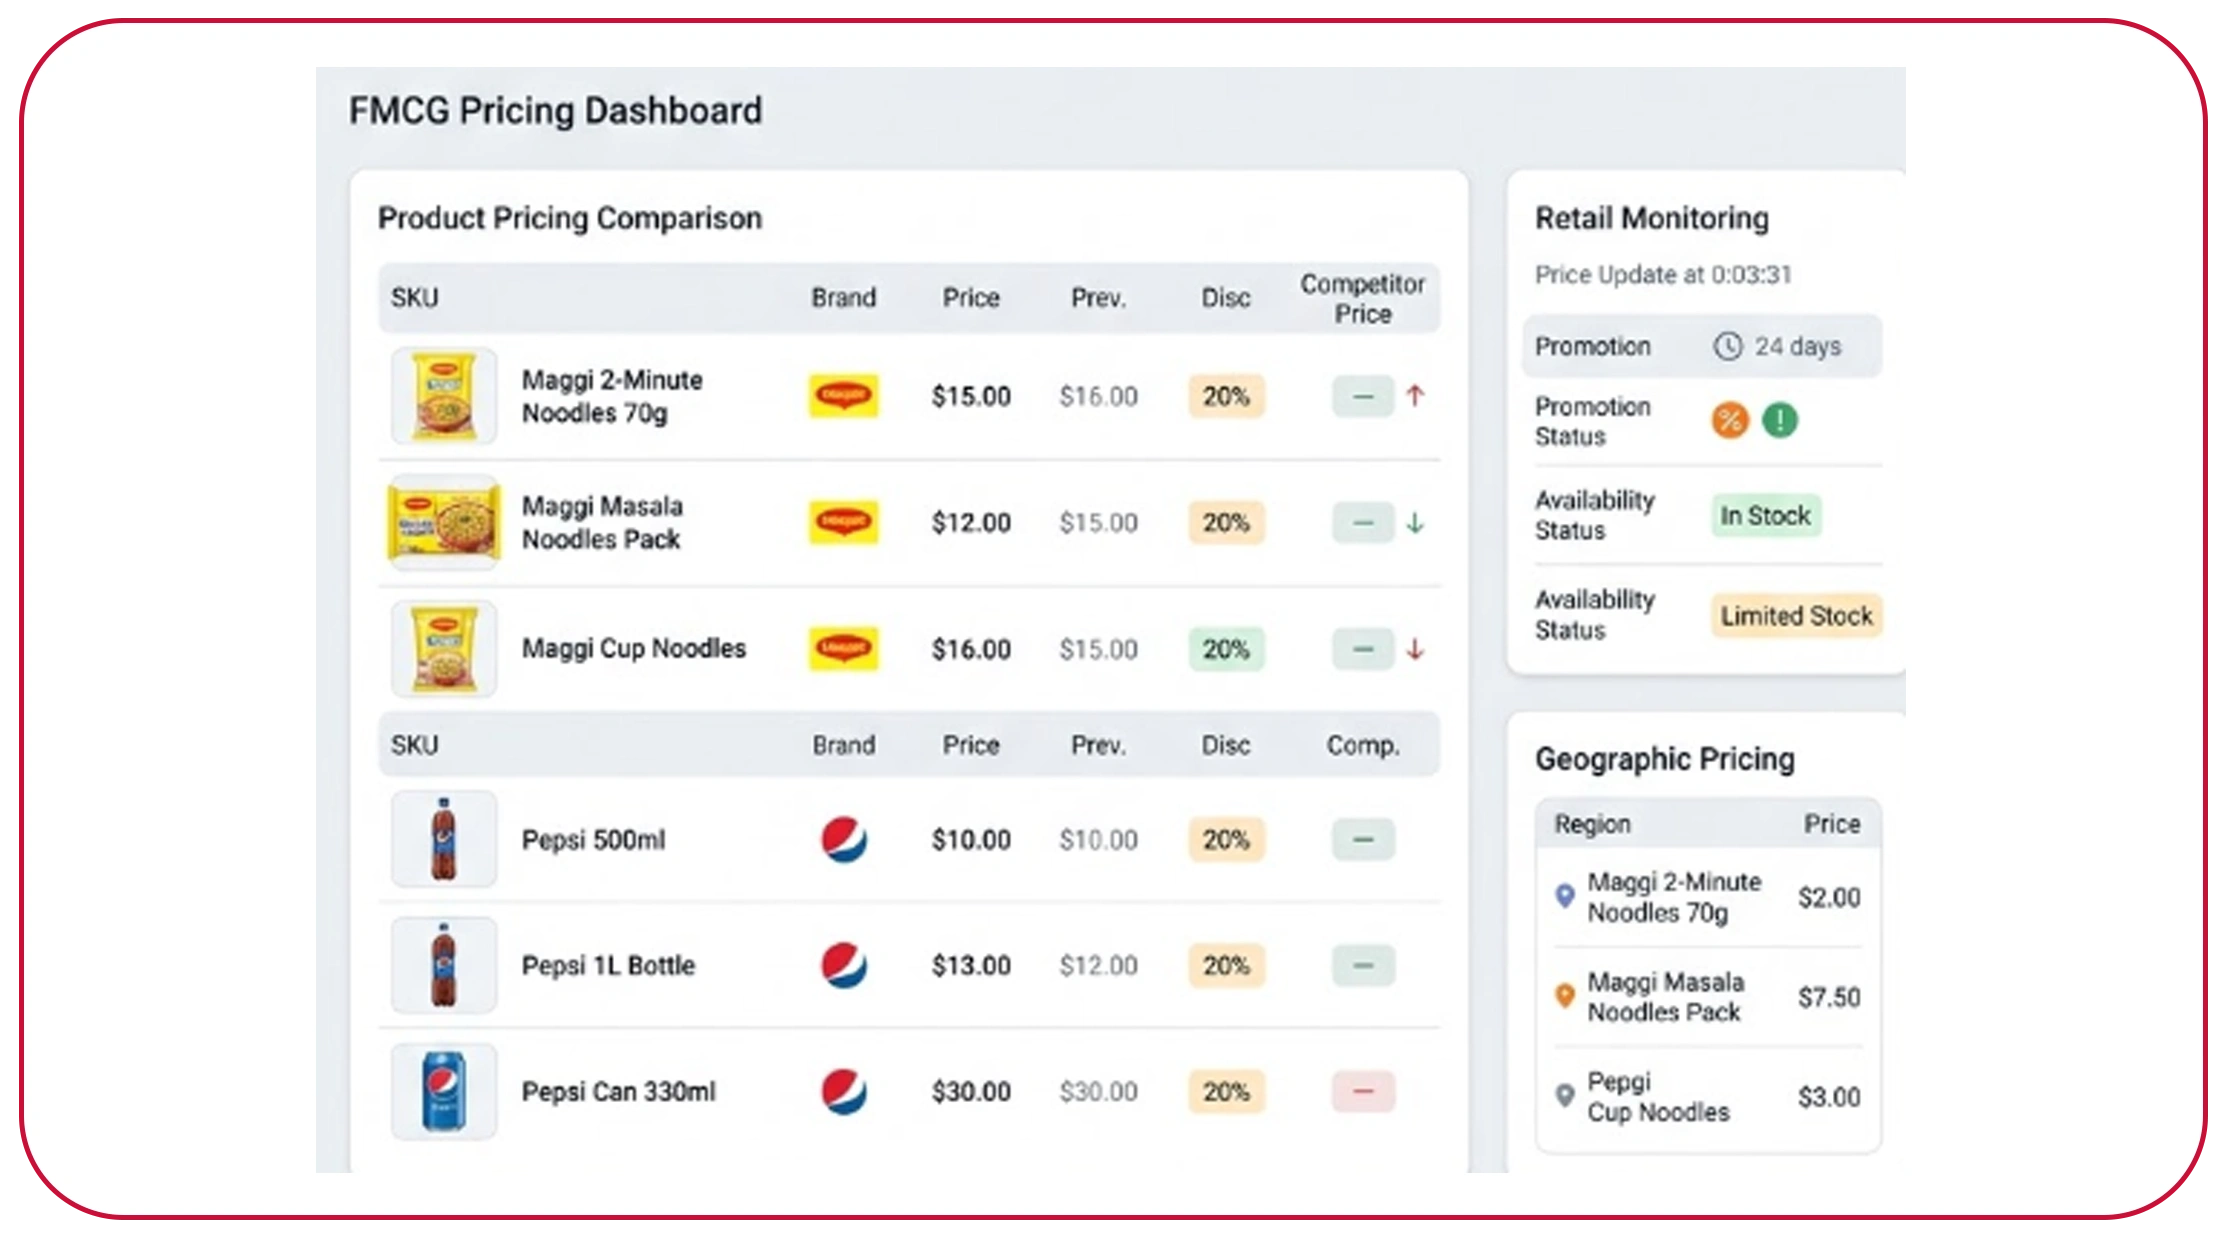Click the orange location pin for Maggi Masala Noodles Pack
2223x1240 pixels.
pyautogui.click(x=1565, y=996)
